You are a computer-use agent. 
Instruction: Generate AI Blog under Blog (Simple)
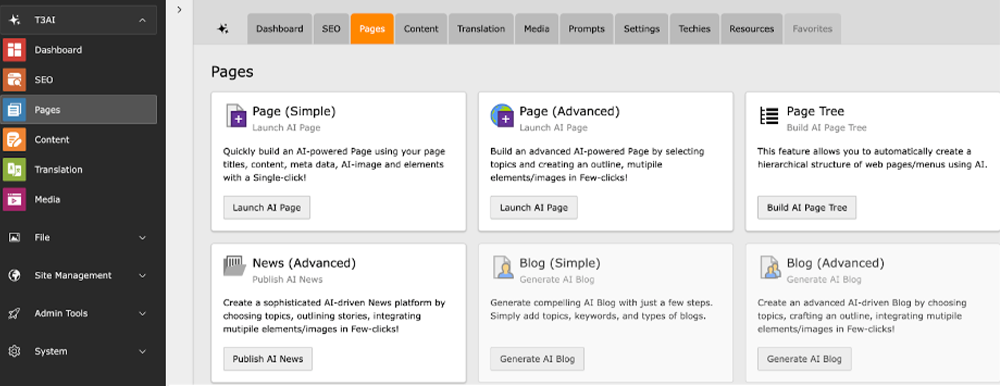point(537,359)
